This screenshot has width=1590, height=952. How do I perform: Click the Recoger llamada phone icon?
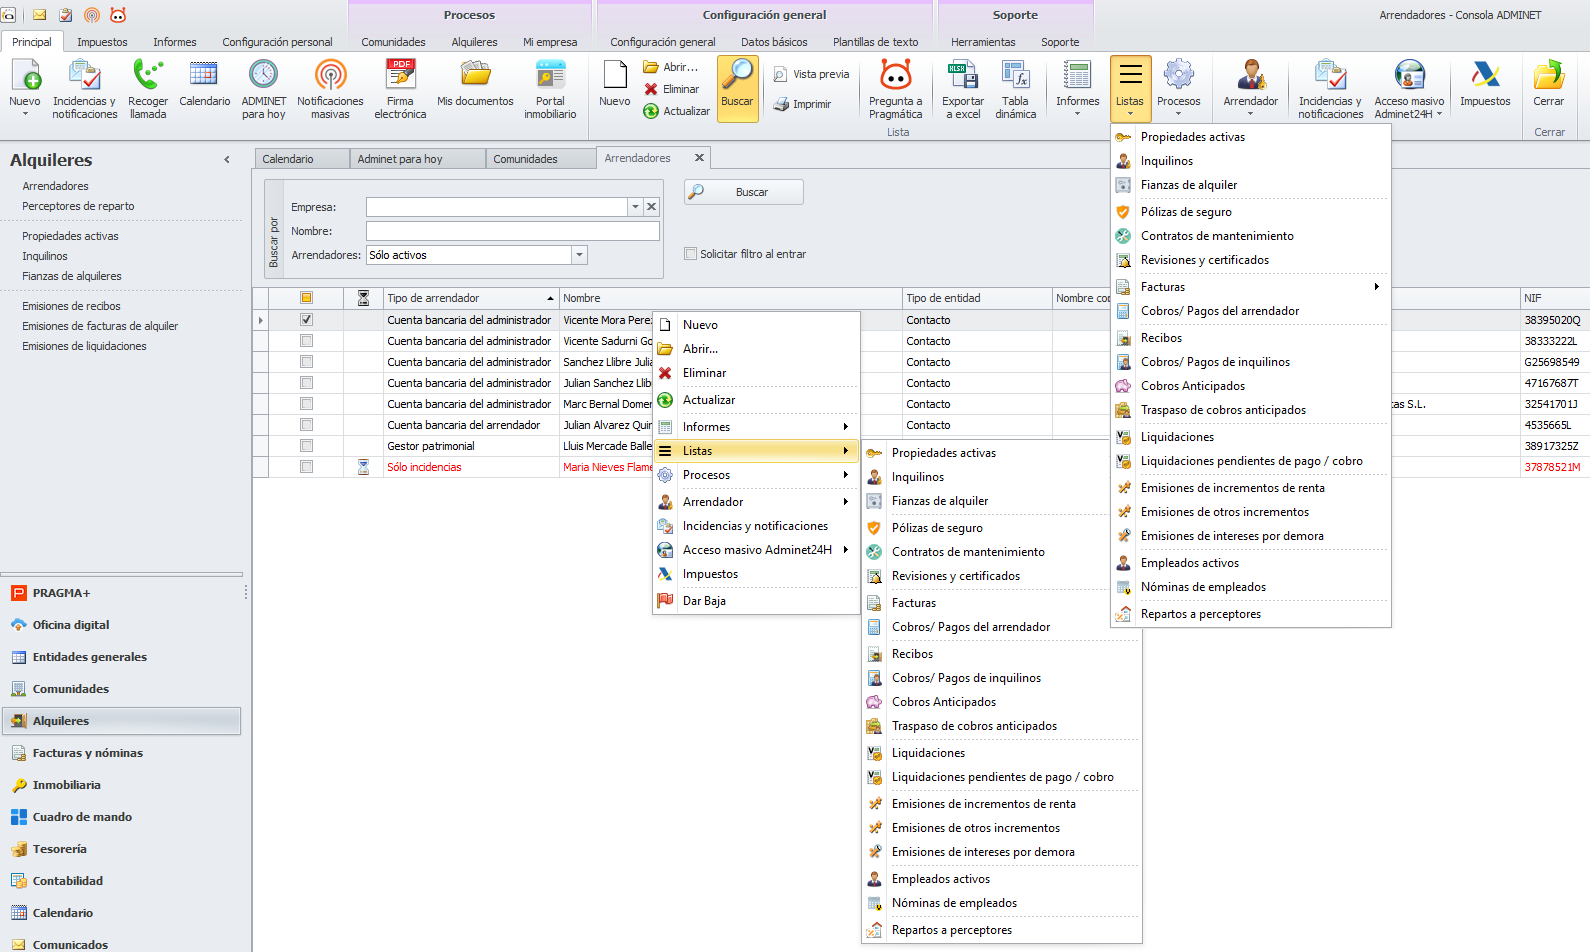pyautogui.click(x=148, y=76)
